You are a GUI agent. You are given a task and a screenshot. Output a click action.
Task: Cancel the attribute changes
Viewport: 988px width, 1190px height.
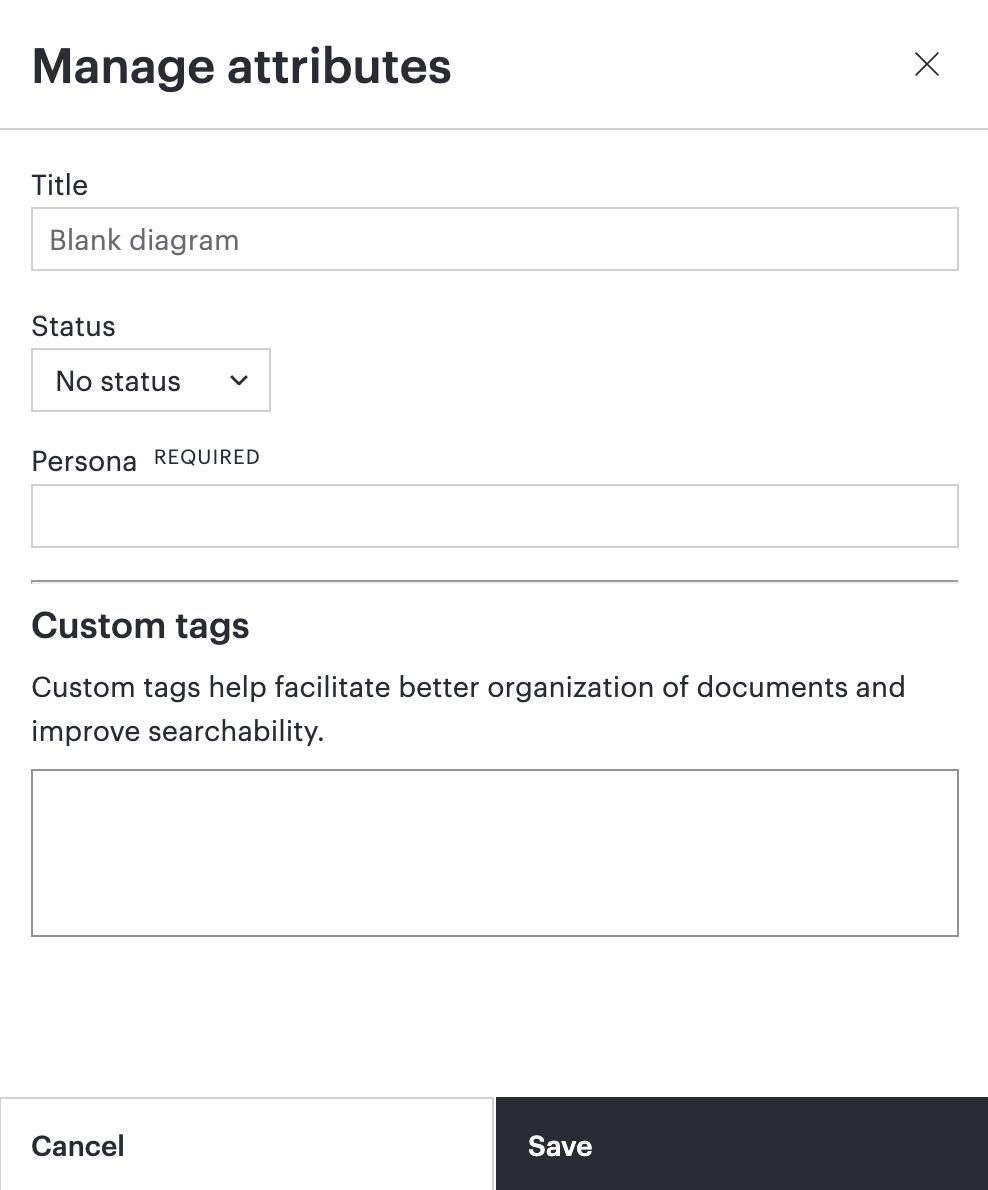click(247, 1144)
